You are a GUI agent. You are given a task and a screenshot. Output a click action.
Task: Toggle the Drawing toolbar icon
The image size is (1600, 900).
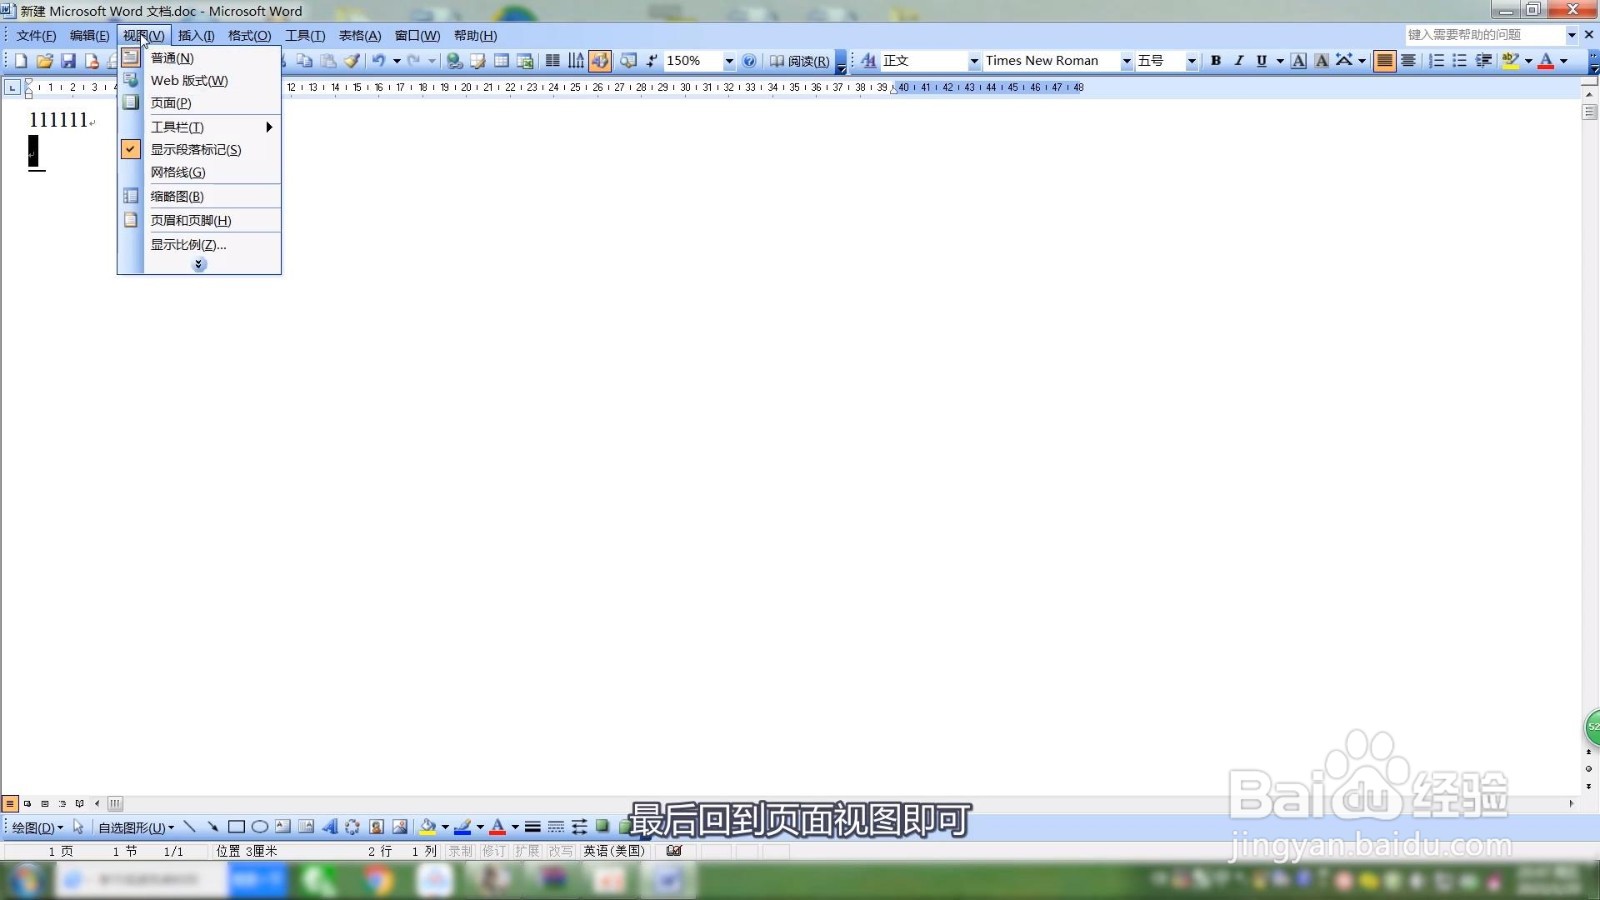click(600, 61)
